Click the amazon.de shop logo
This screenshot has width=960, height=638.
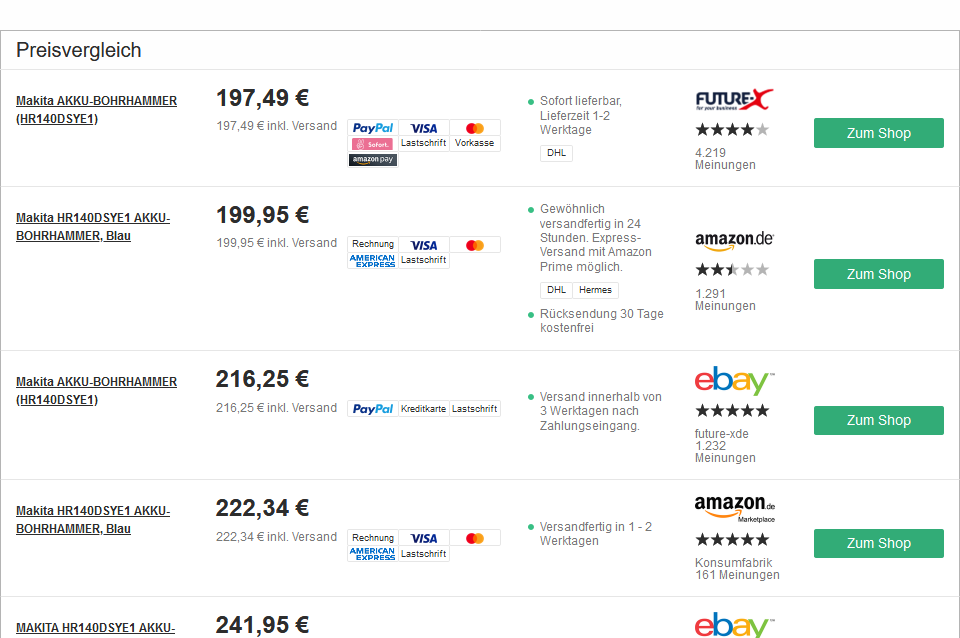point(734,241)
